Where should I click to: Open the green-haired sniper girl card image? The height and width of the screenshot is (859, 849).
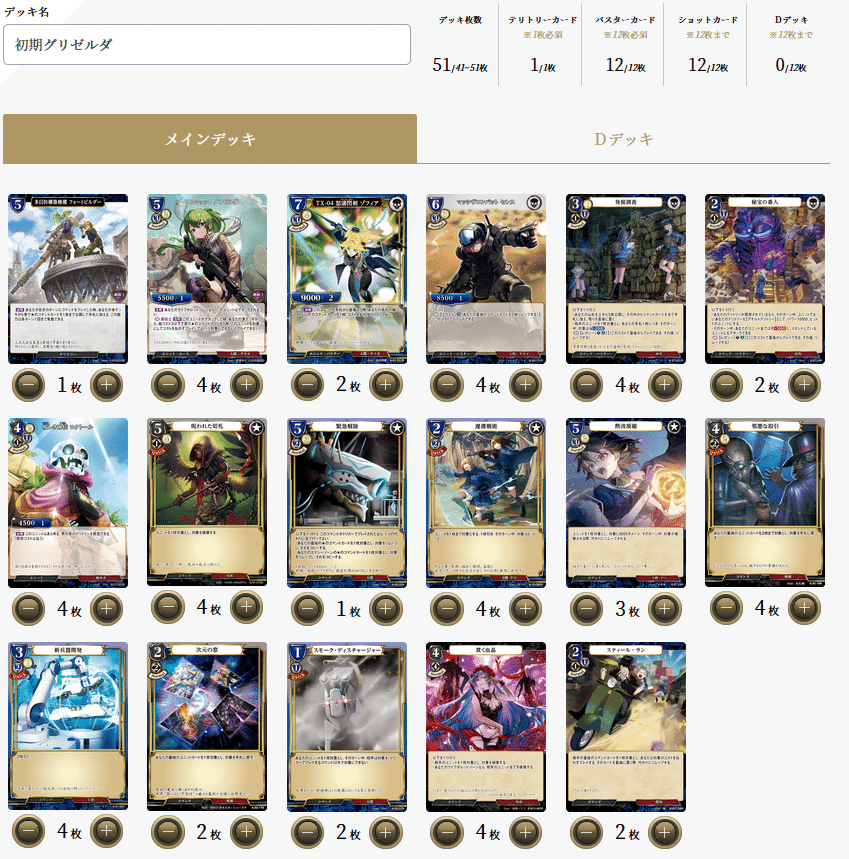pos(207,279)
